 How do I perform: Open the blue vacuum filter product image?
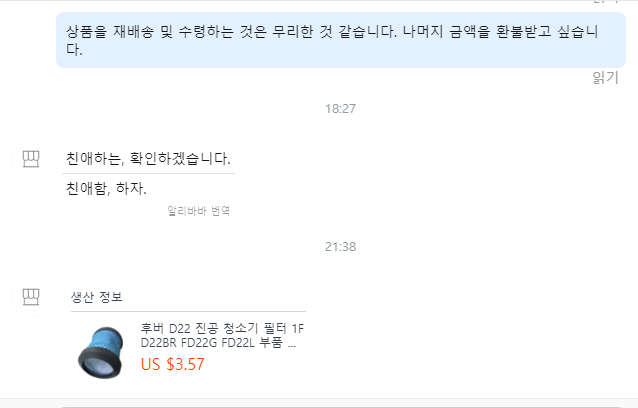point(100,350)
